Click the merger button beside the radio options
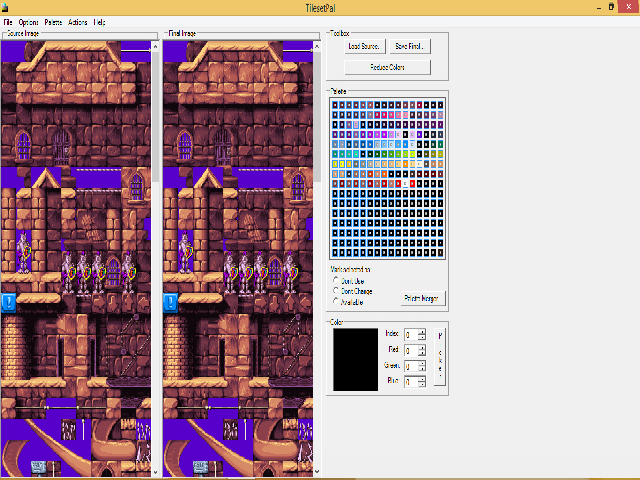The image size is (640, 480). coord(422,298)
